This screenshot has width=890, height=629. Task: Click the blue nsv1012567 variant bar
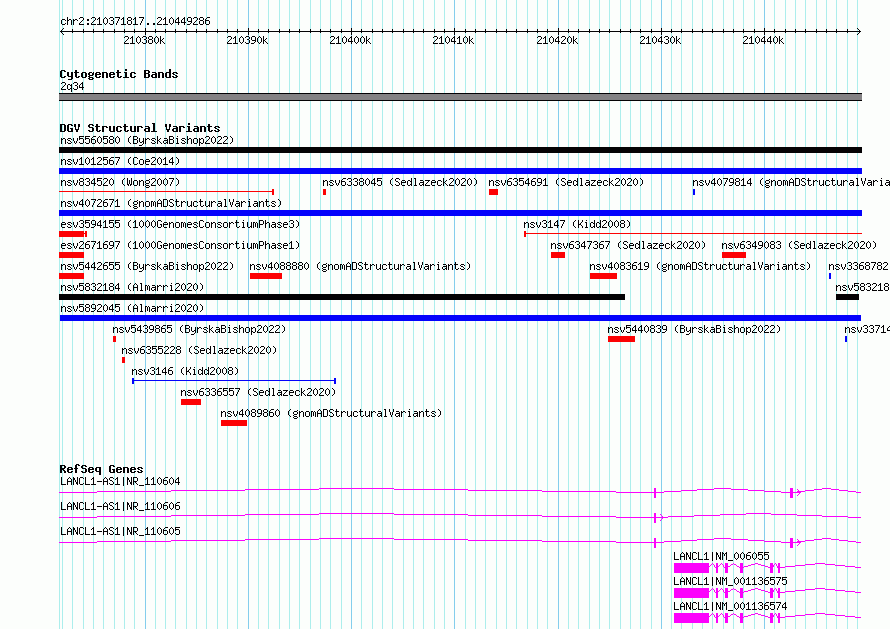[x=460, y=171]
